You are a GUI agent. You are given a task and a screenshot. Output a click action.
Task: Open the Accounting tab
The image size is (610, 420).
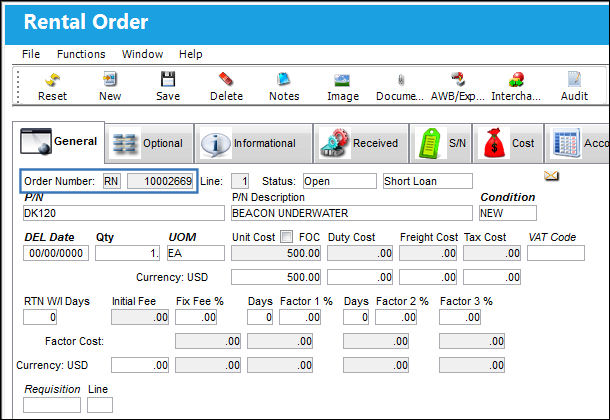coord(577,143)
